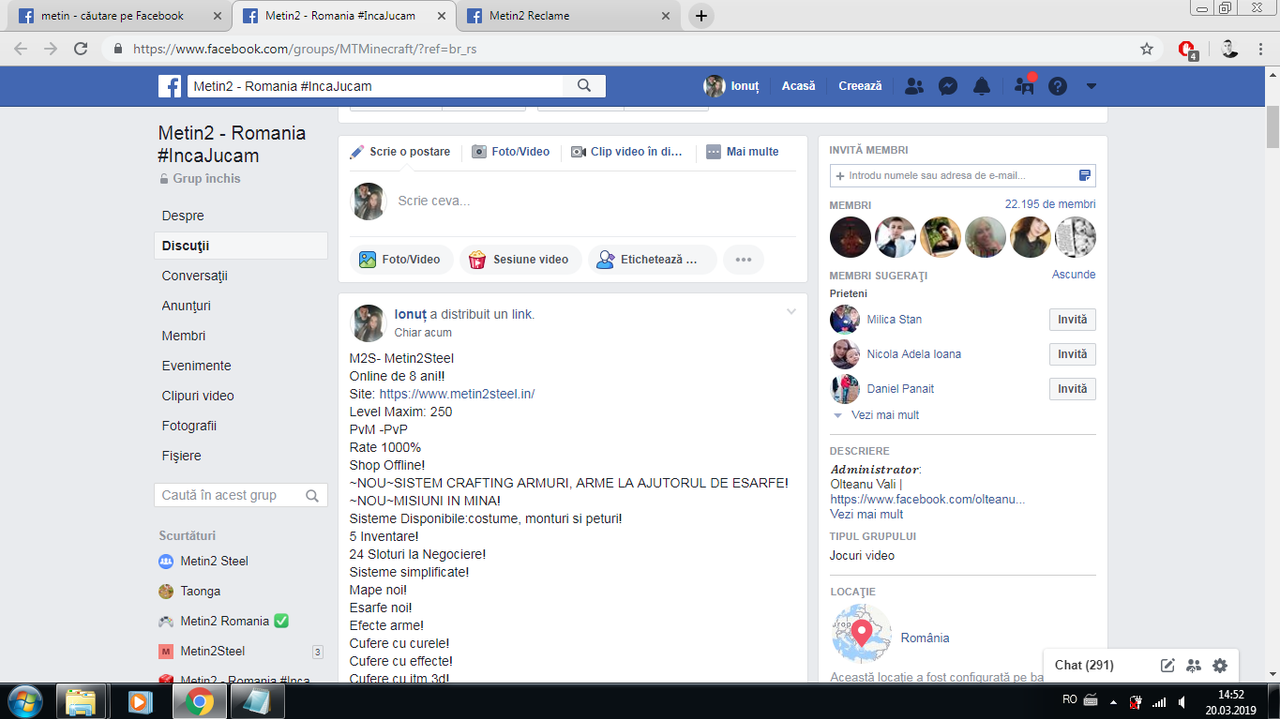1280x719 pixels.
Task: Select Clip video în direct tab
Action: pyautogui.click(x=627, y=152)
